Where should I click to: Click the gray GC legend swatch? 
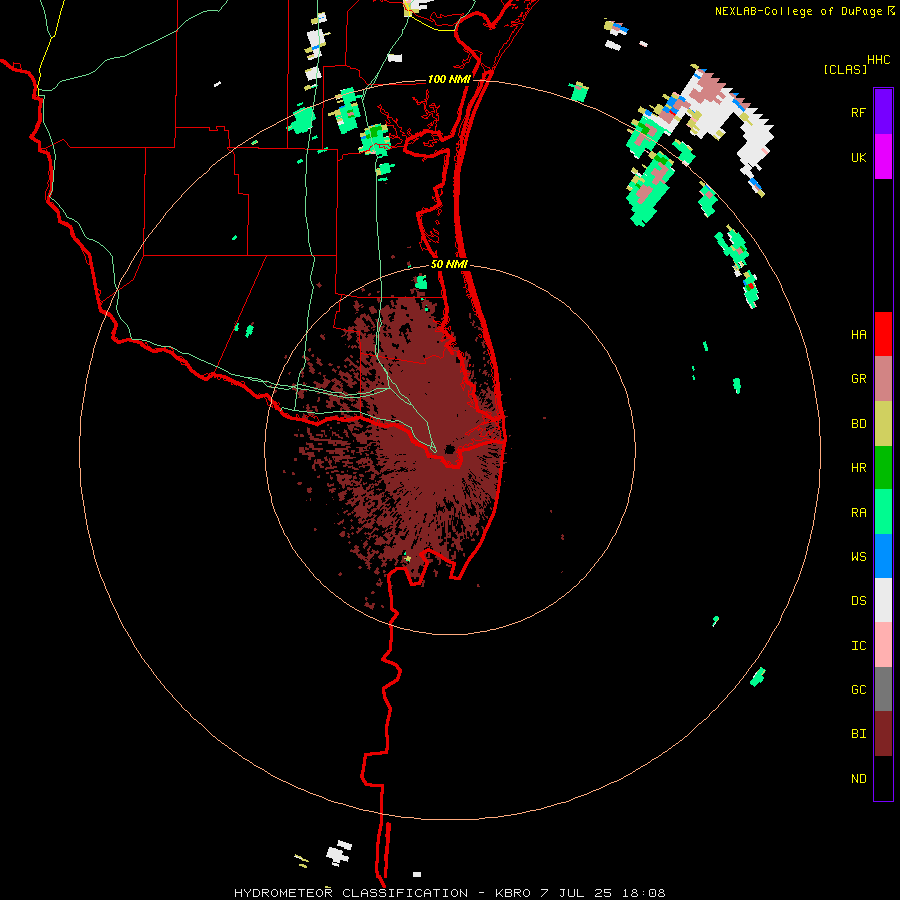pyautogui.click(x=883, y=689)
